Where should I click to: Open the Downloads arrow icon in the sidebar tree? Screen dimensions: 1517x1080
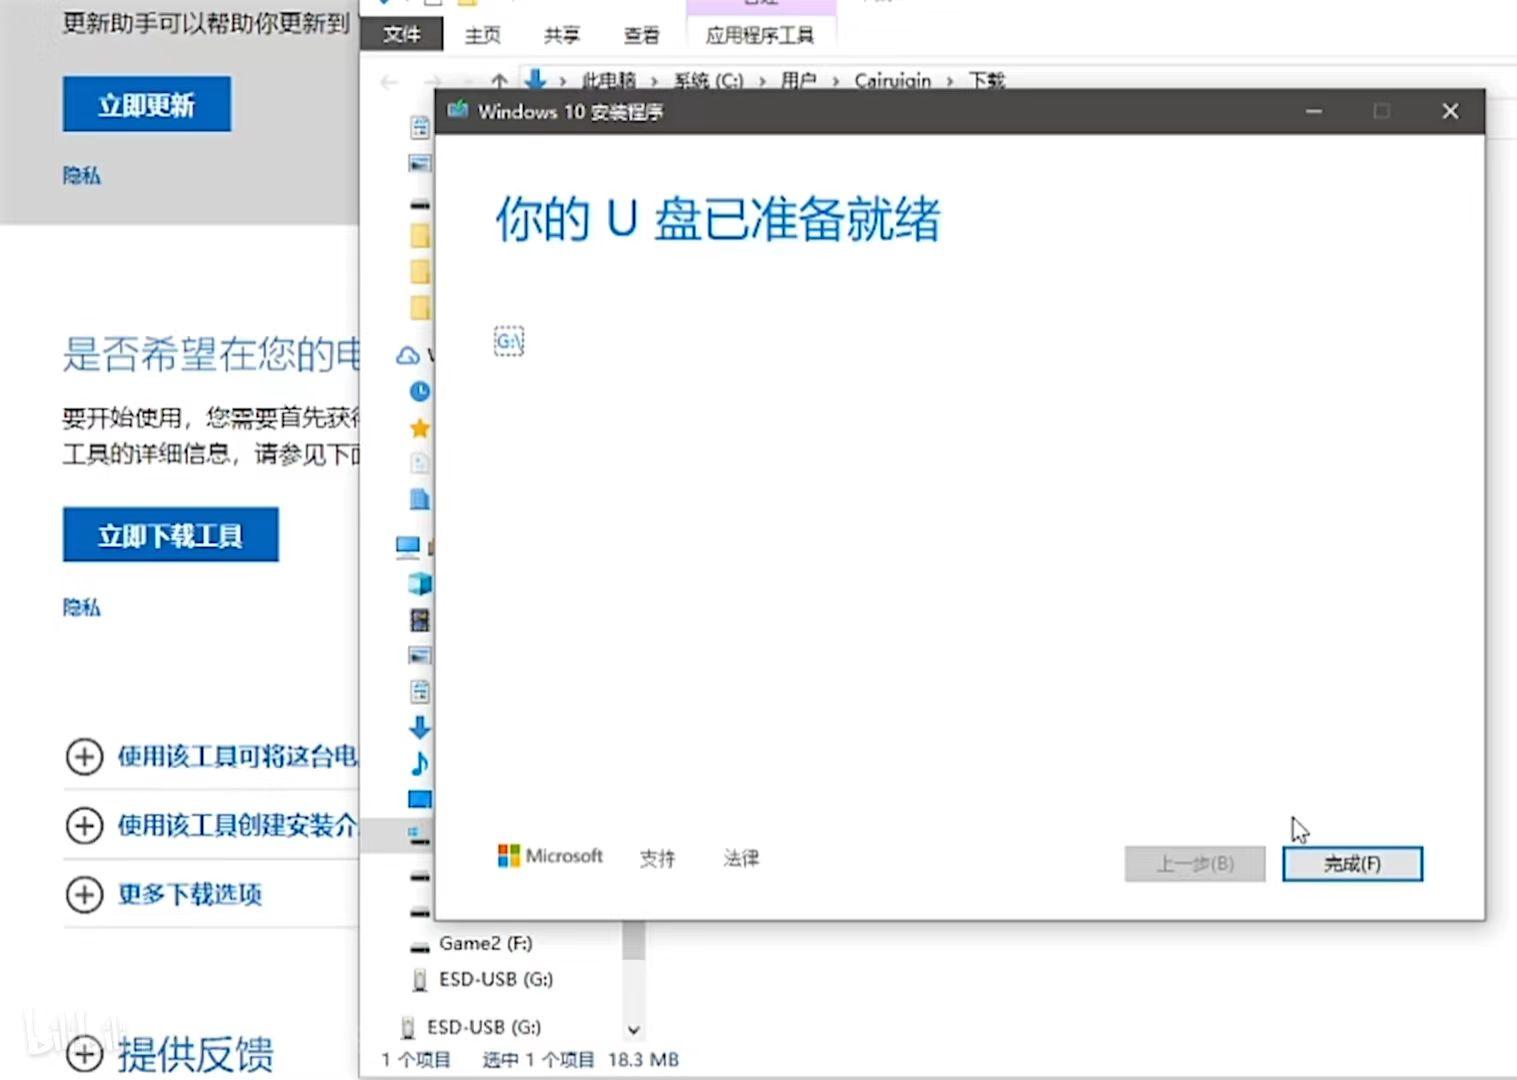(420, 727)
